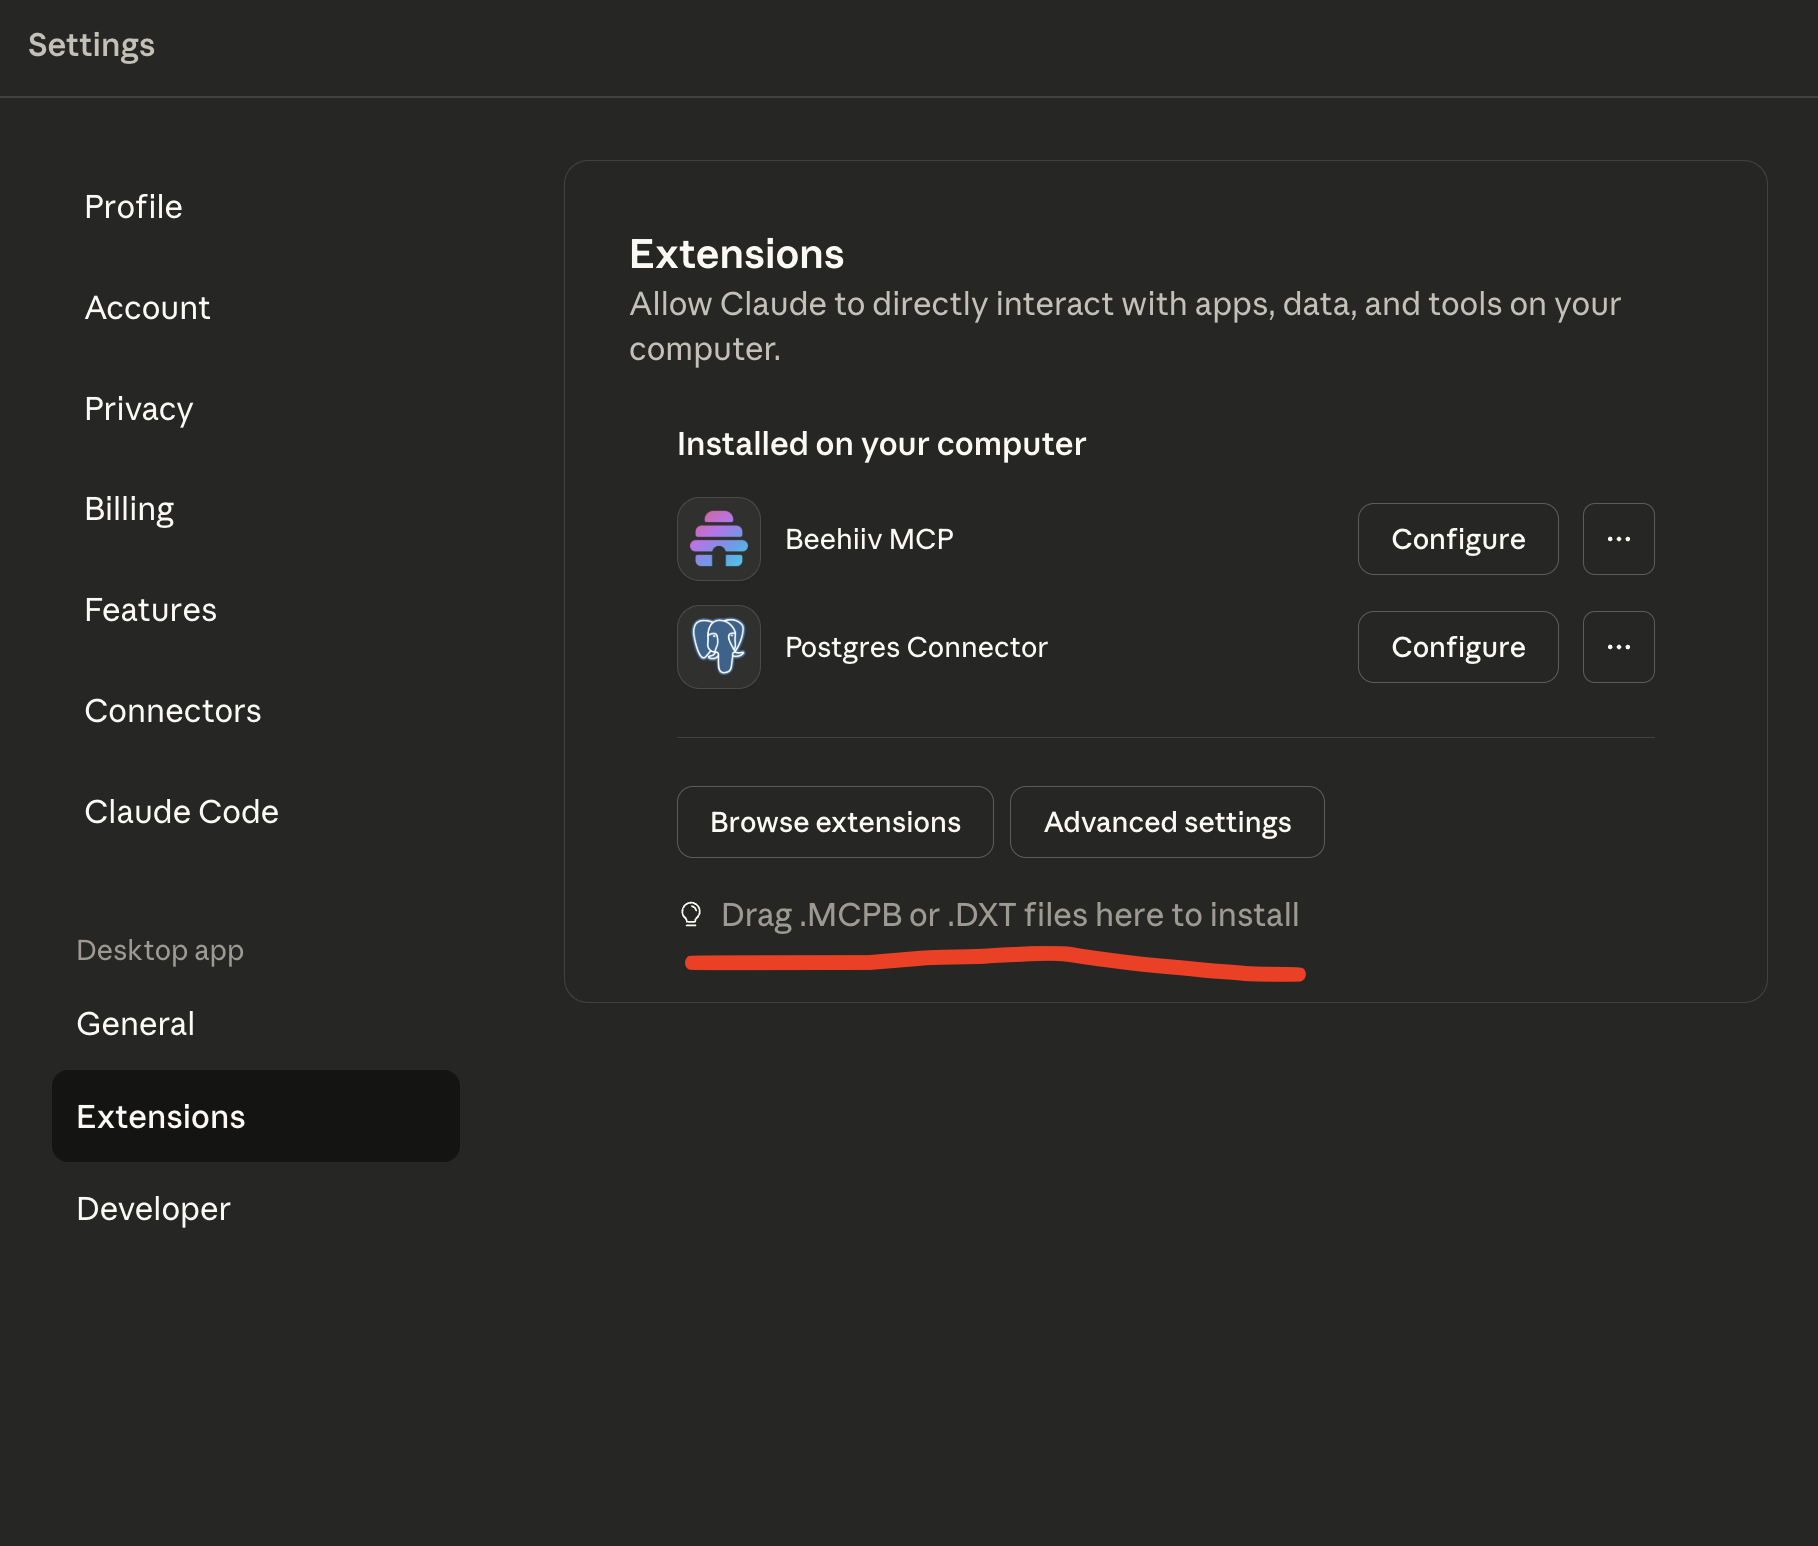Configure the Postgres Connector extension
The width and height of the screenshot is (1818, 1546).
pyautogui.click(x=1458, y=647)
